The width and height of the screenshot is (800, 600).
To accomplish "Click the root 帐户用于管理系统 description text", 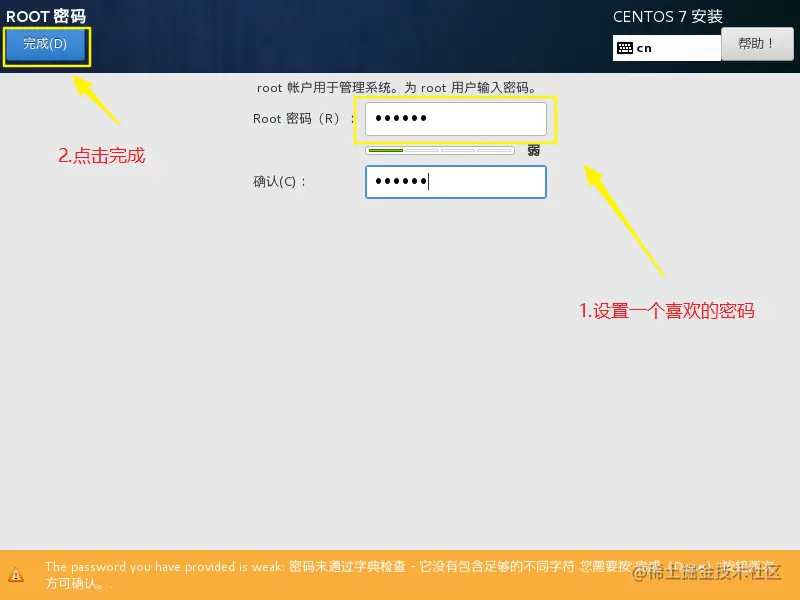I will [x=396, y=88].
